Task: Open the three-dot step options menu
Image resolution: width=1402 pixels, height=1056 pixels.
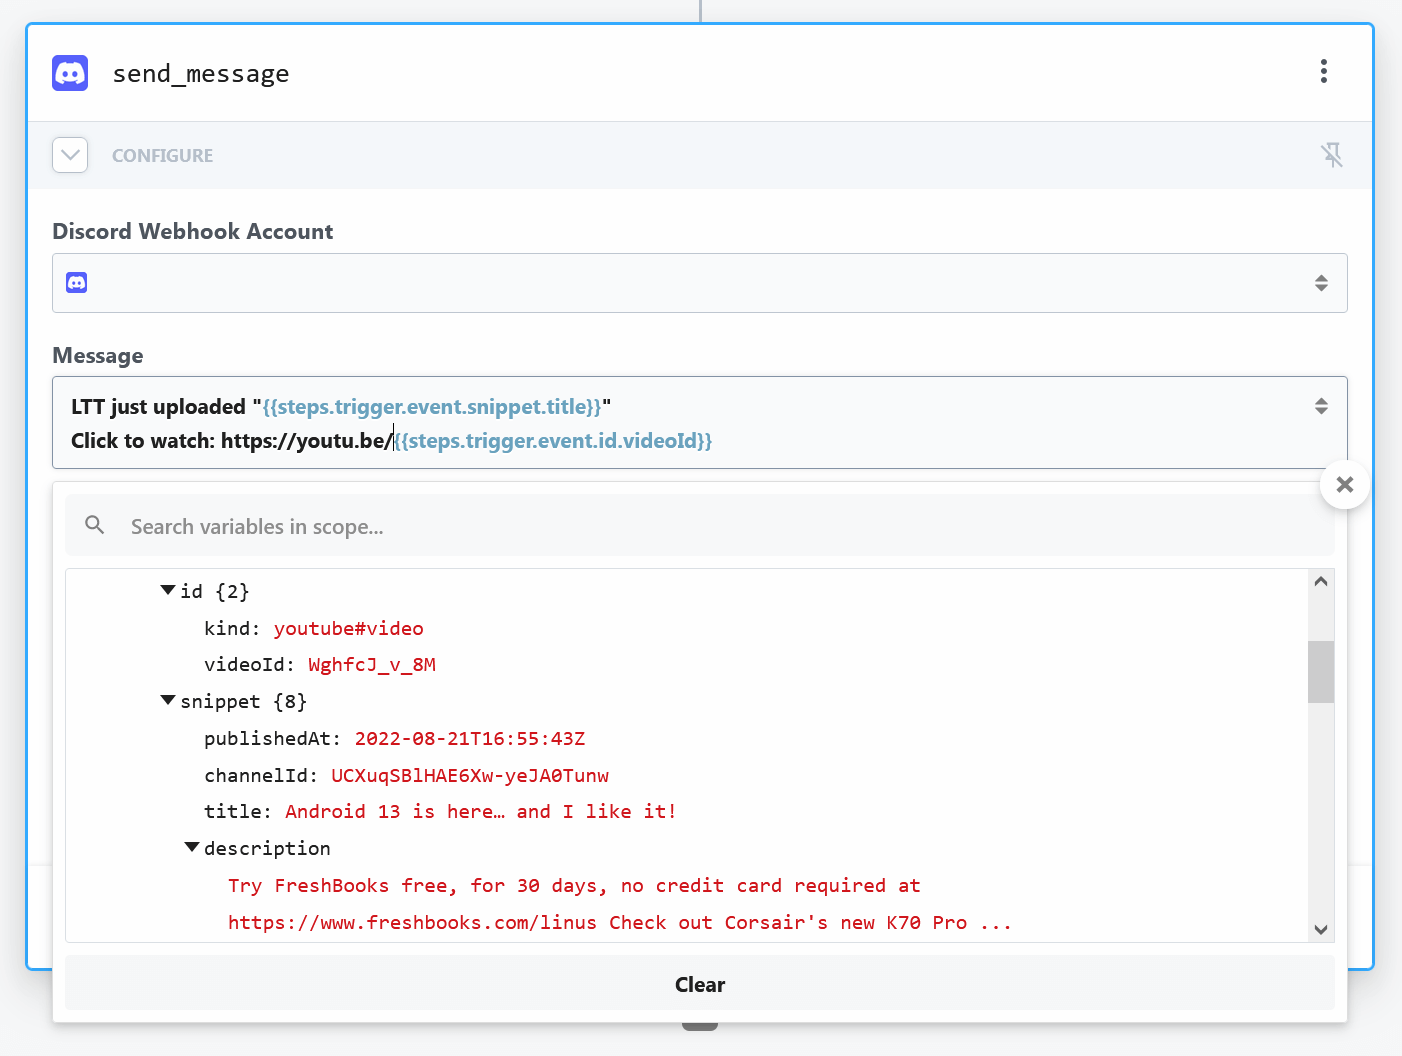Action: click(1323, 71)
